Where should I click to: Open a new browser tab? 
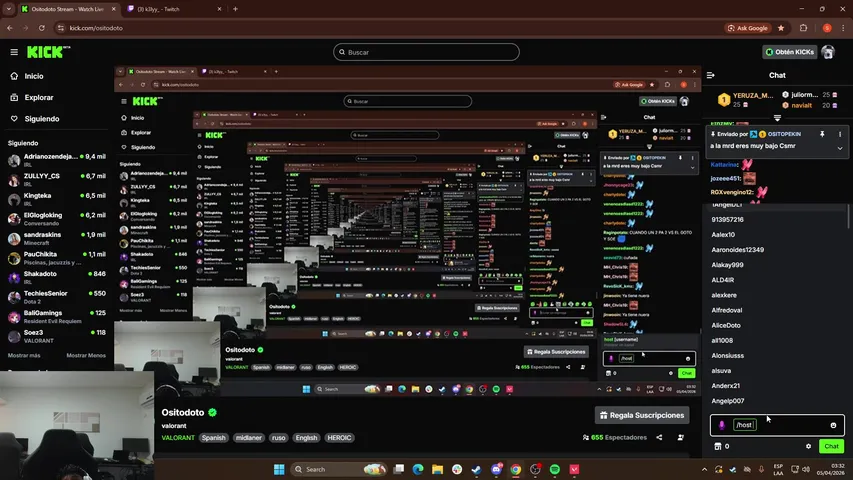pyautogui.click(x=236, y=9)
